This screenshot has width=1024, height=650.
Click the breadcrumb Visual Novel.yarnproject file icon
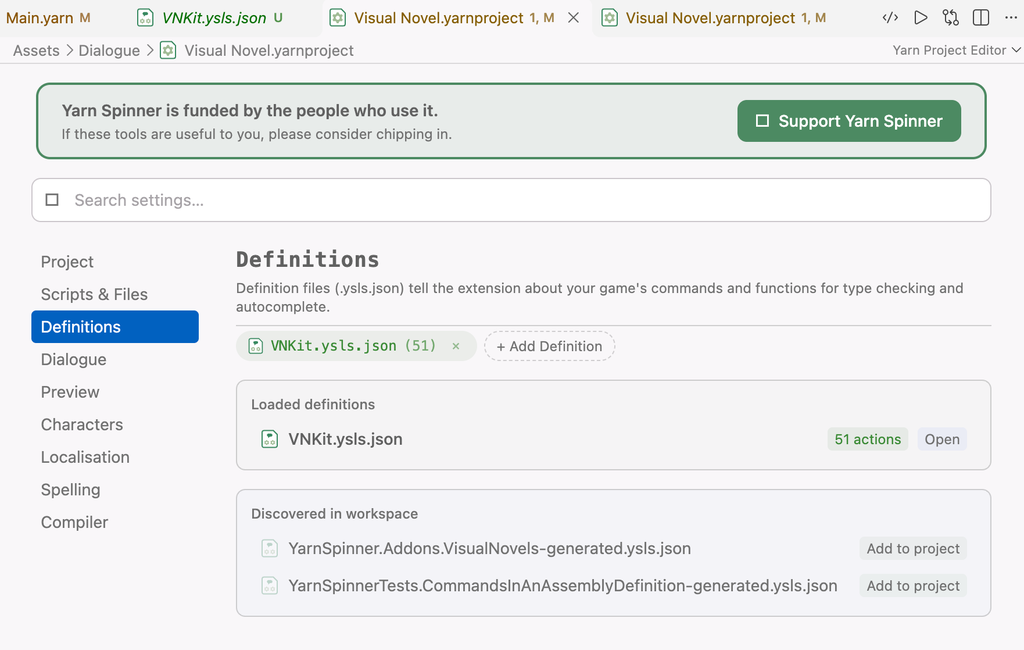[x=168, y=50]
